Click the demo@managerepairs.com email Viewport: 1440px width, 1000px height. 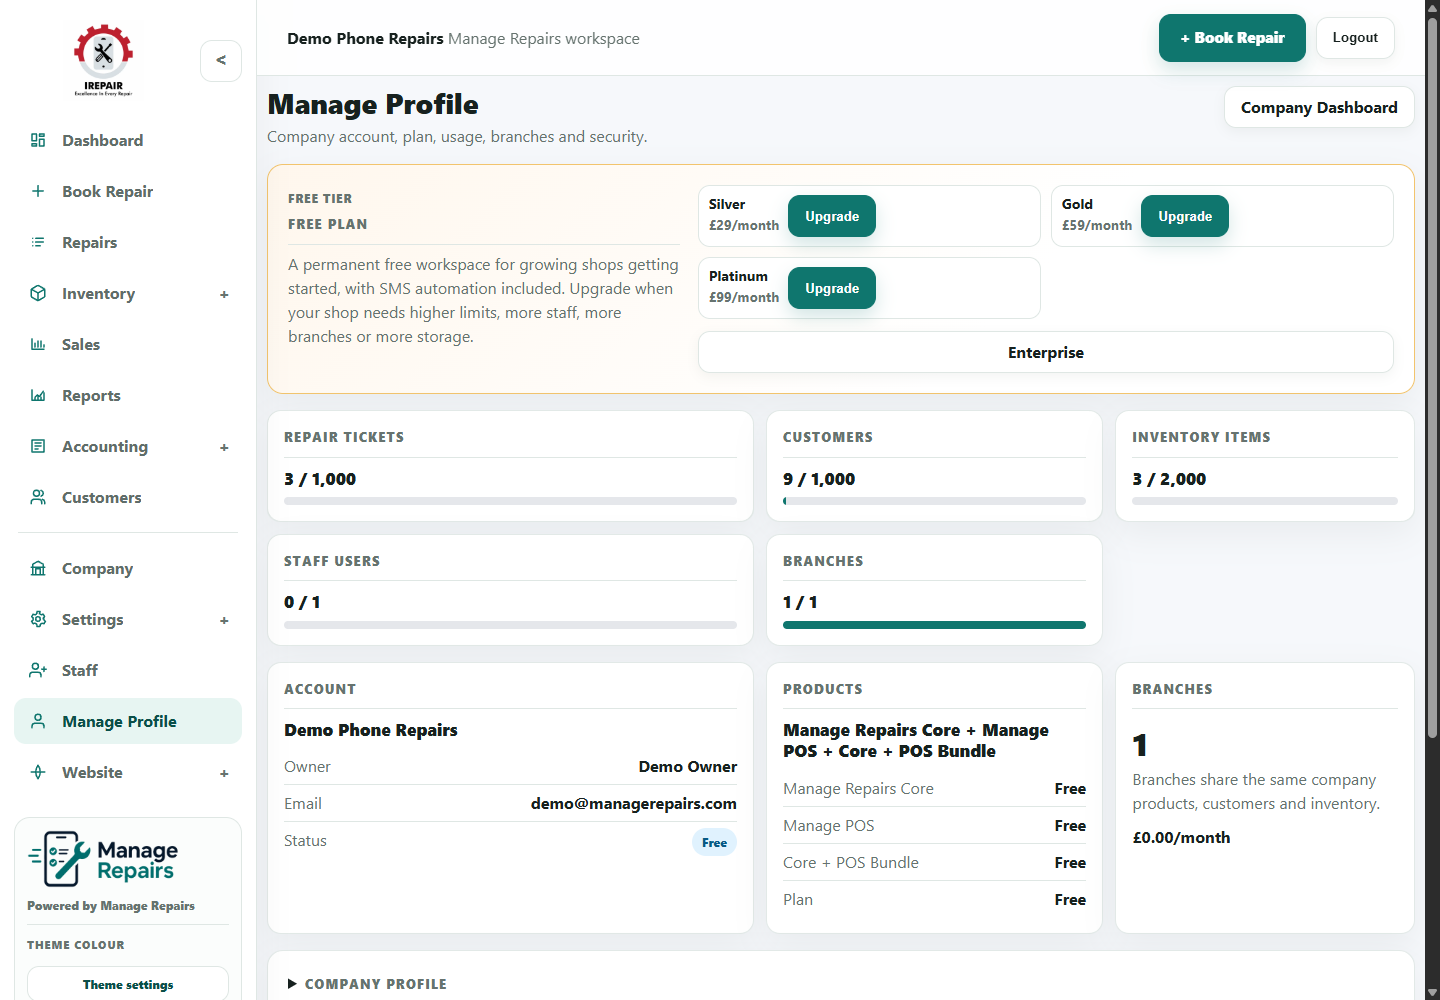click(x=634, y=804)
